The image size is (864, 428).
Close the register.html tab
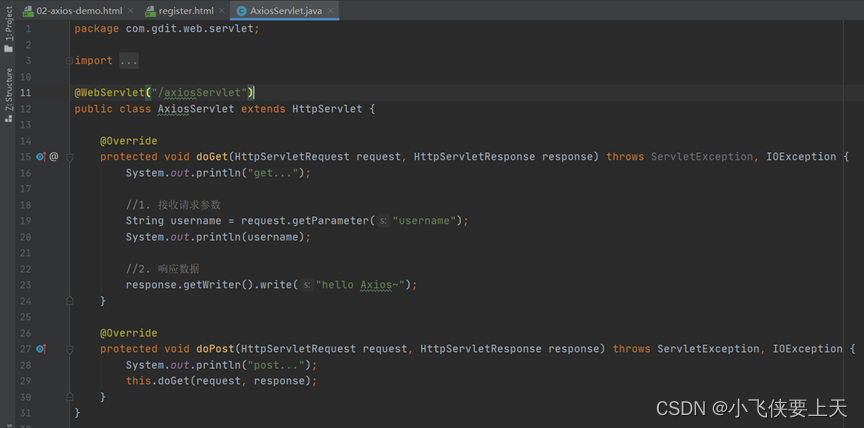pyautogui.click(x=221, y=10)
